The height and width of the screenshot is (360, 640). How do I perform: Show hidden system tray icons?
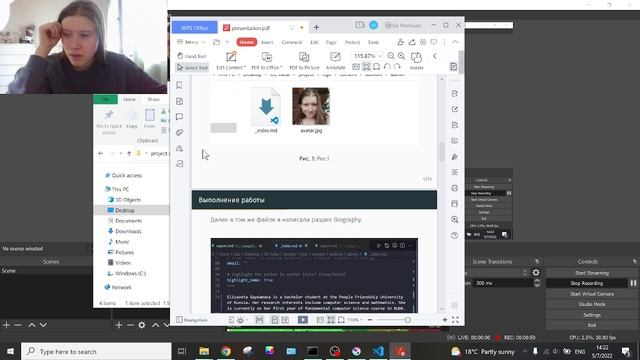pos(525,351)
